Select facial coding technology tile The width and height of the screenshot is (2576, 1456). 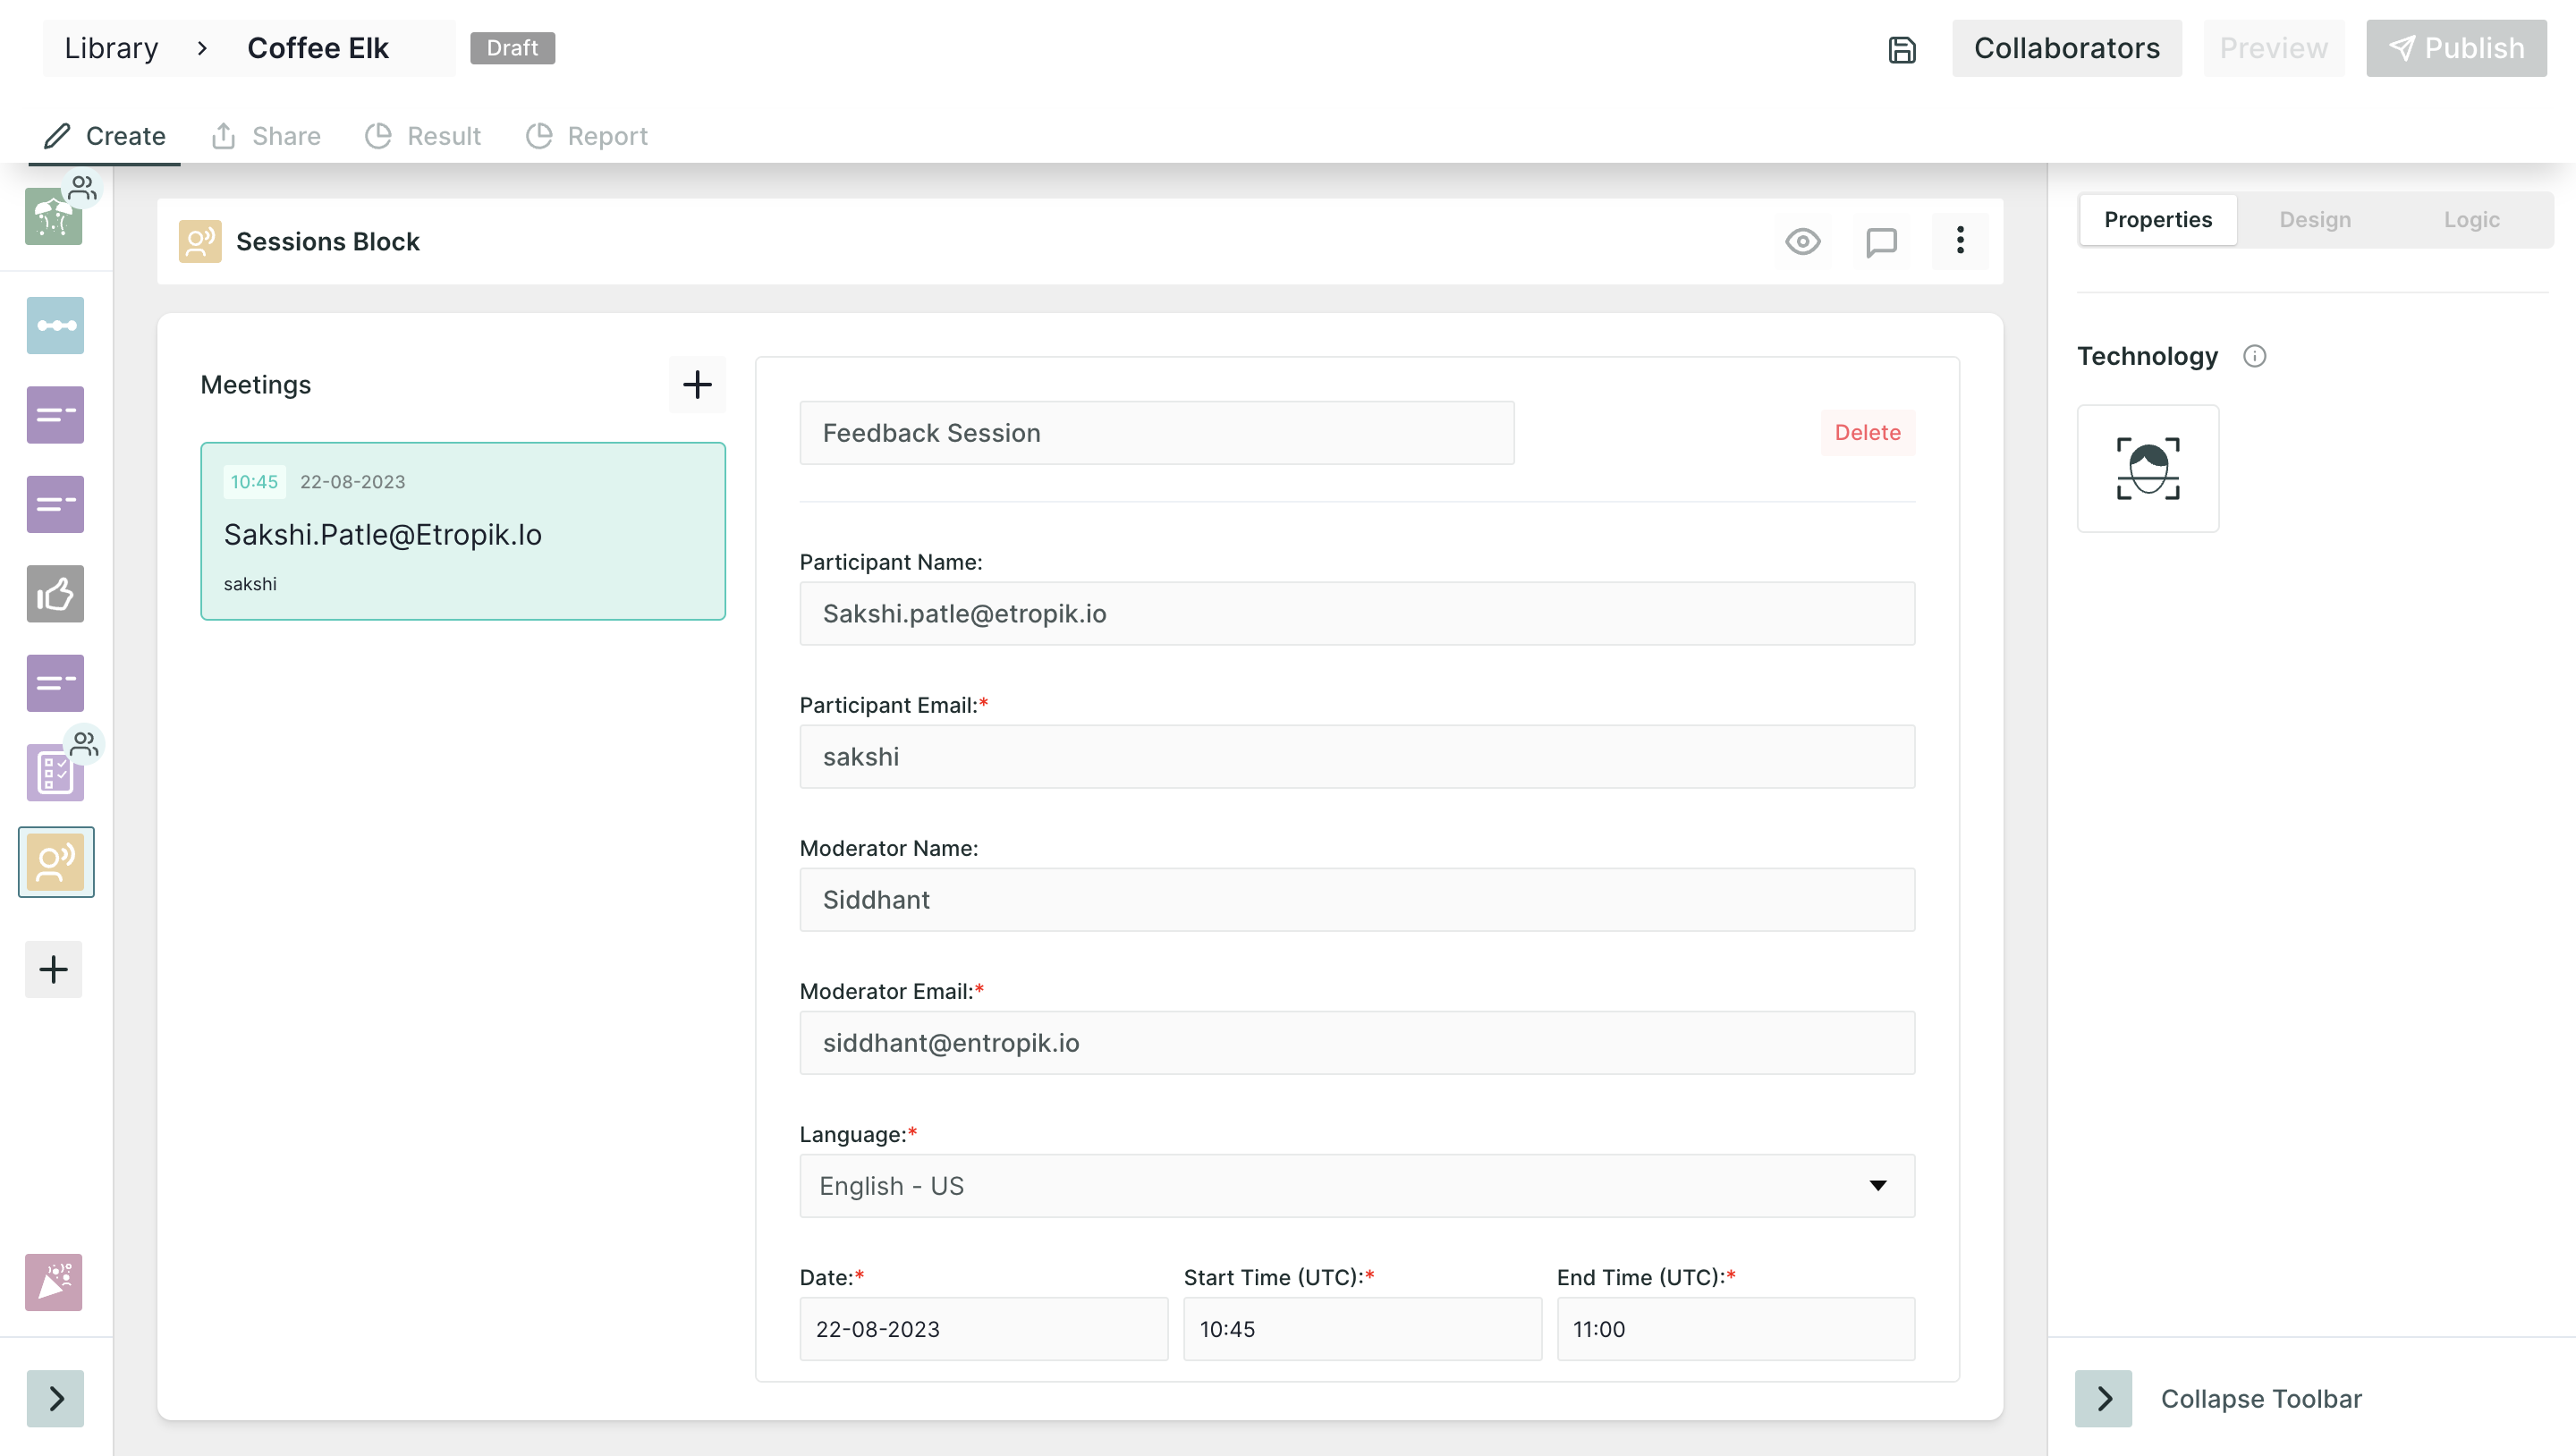click(2148, 468)
